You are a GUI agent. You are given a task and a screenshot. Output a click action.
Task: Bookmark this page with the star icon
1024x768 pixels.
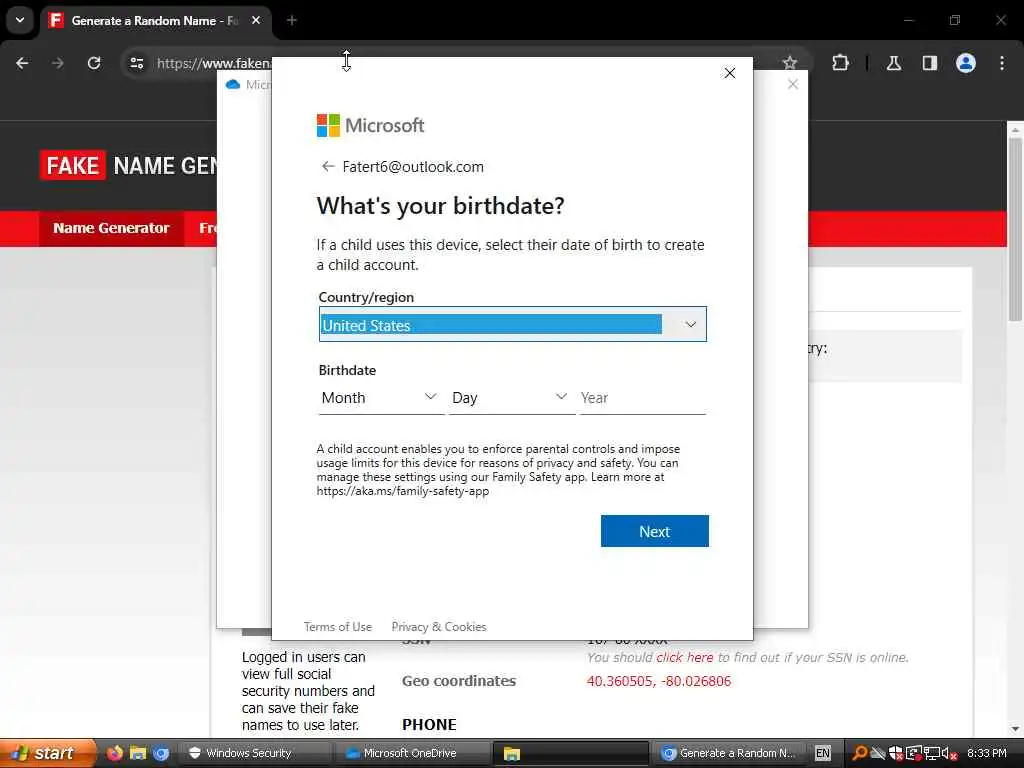pyautogui.click(x=790, y=63)
